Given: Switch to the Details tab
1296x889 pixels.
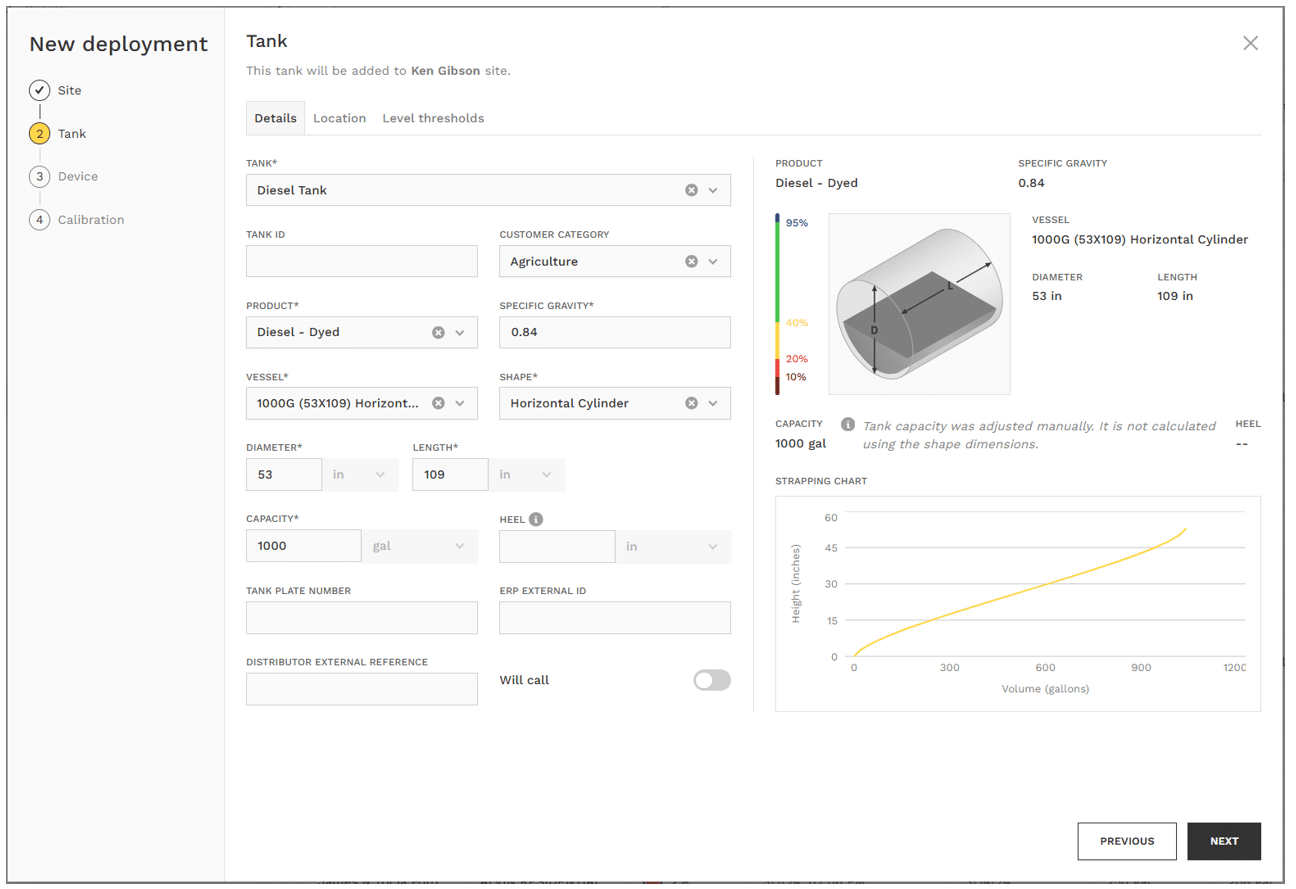Looking at the screenshot, I should point(275,118).
